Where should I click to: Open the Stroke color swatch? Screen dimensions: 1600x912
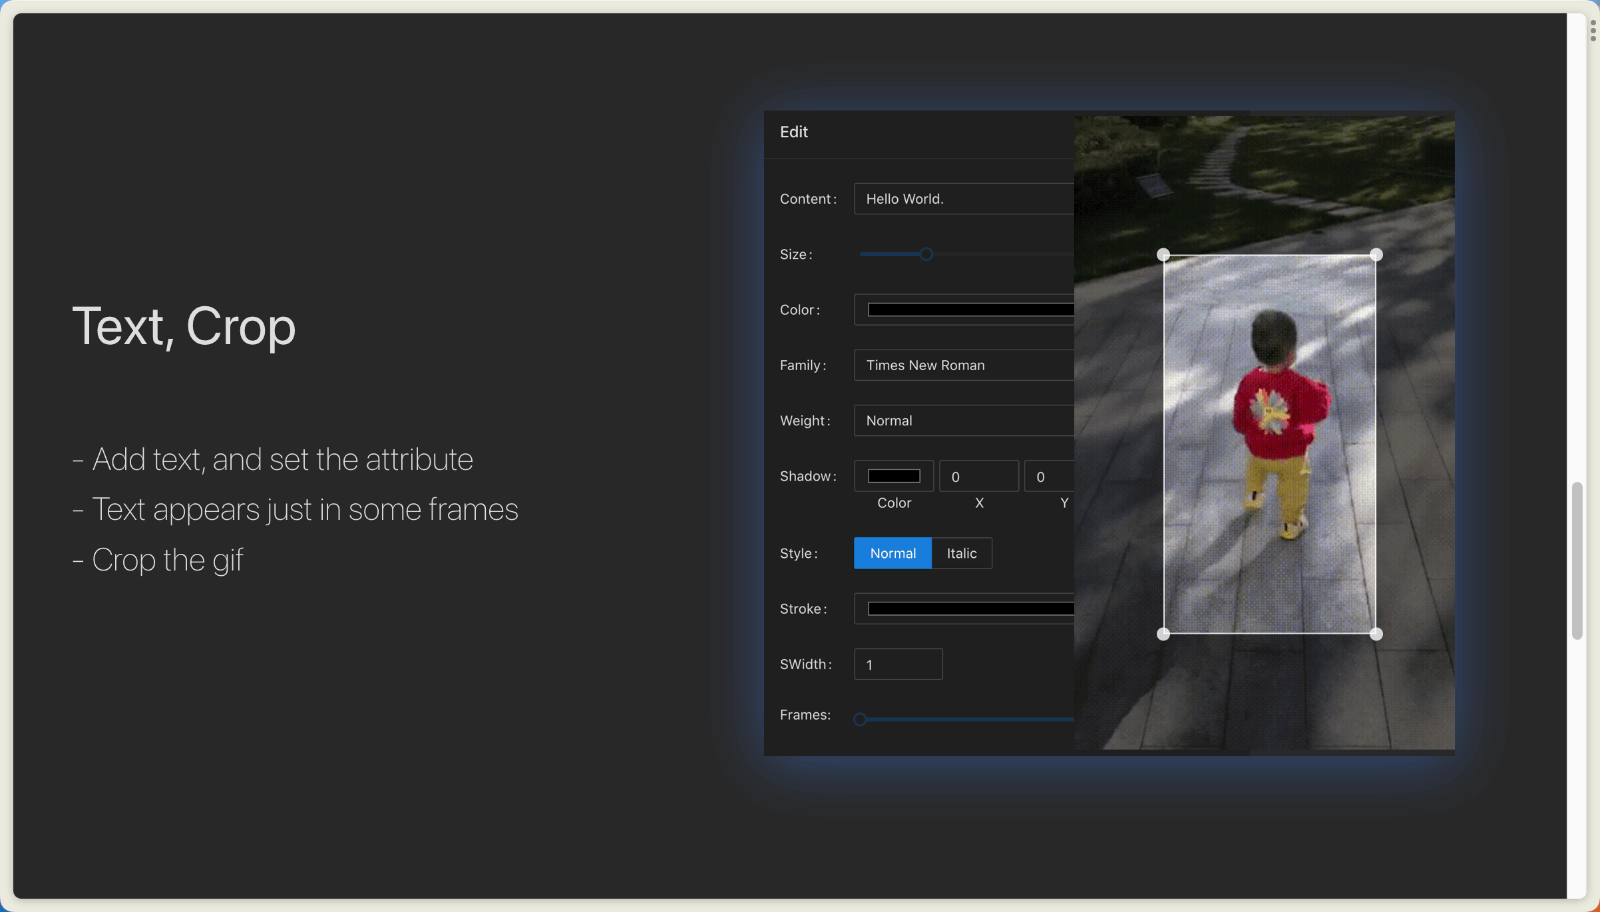(969, 609)
